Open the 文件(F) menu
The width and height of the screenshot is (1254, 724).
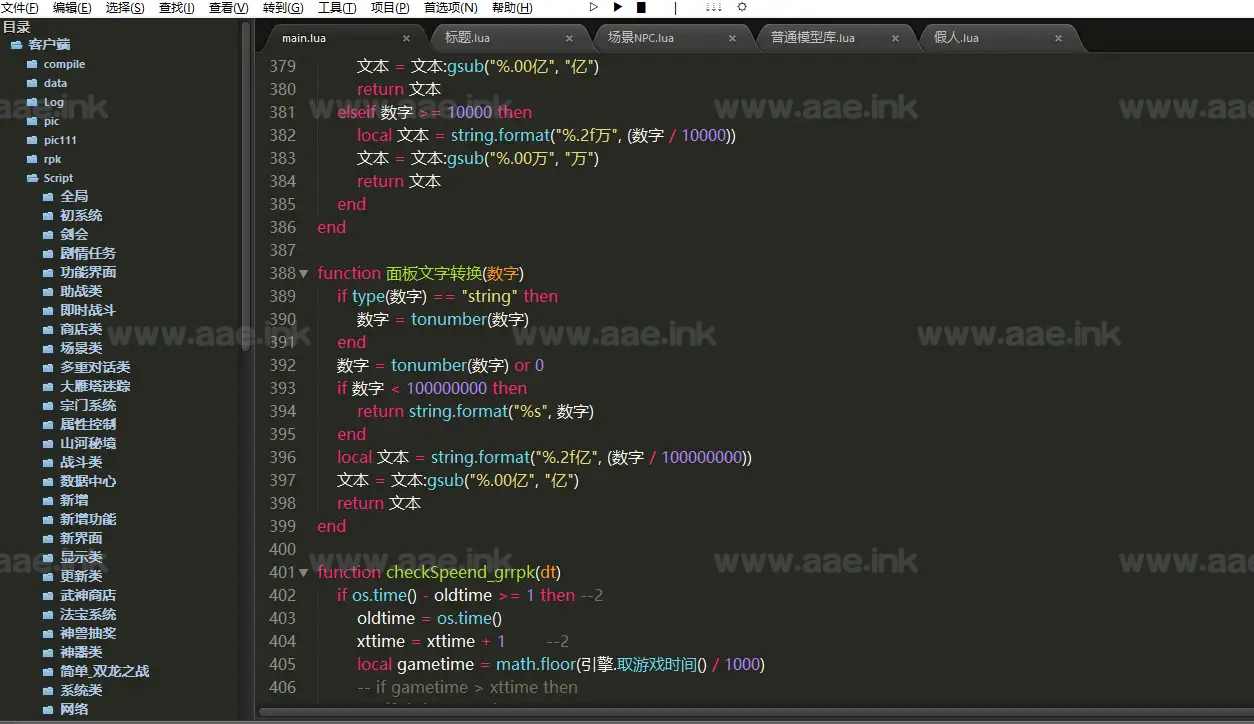[20, 8]
